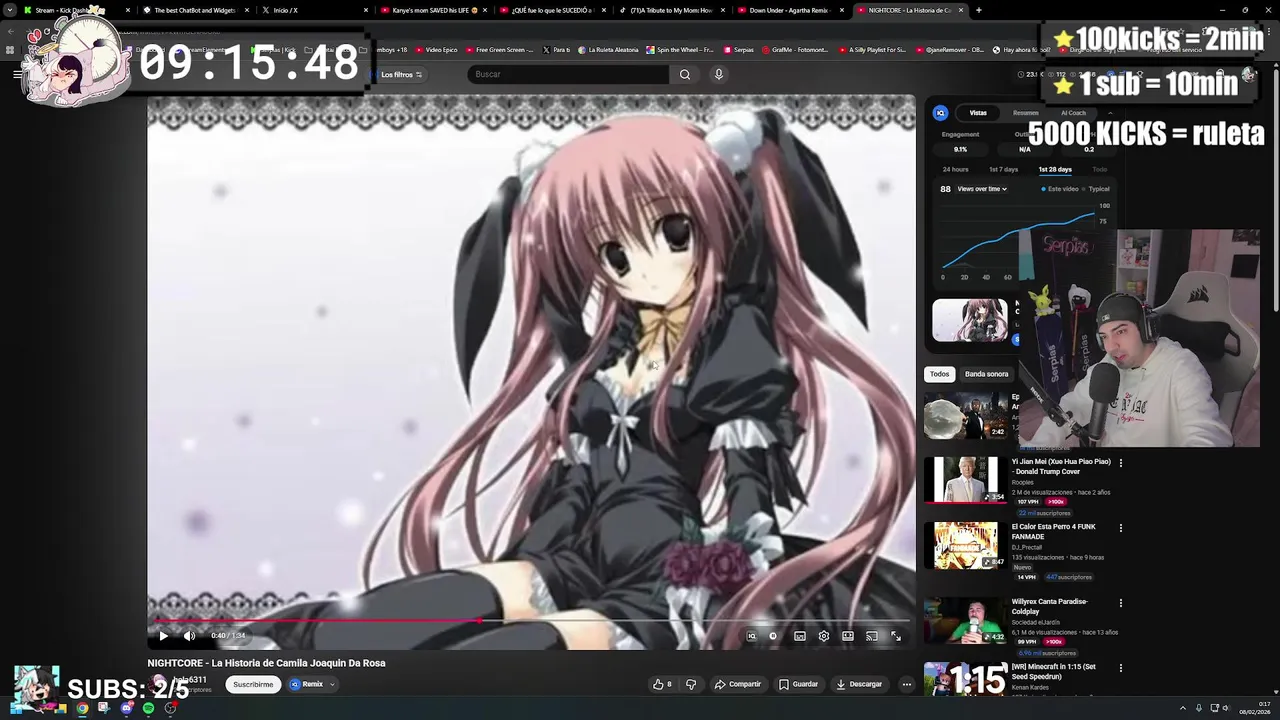
Task: Switch to the Stream - Kick Dashboard browser tab
Action: click(75, 10)
